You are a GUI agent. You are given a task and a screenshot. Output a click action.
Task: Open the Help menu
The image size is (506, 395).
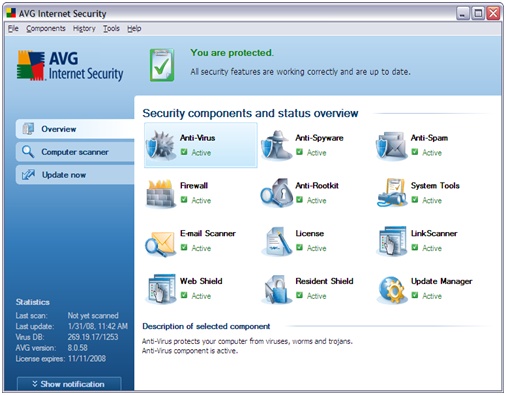[x=134, y=29]
